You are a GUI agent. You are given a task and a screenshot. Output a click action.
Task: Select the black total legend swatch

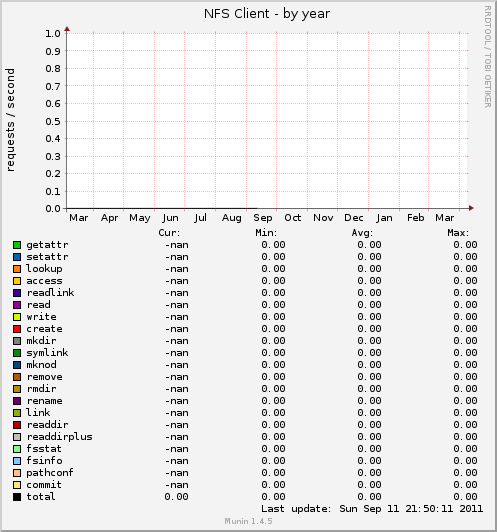point(17,497)
